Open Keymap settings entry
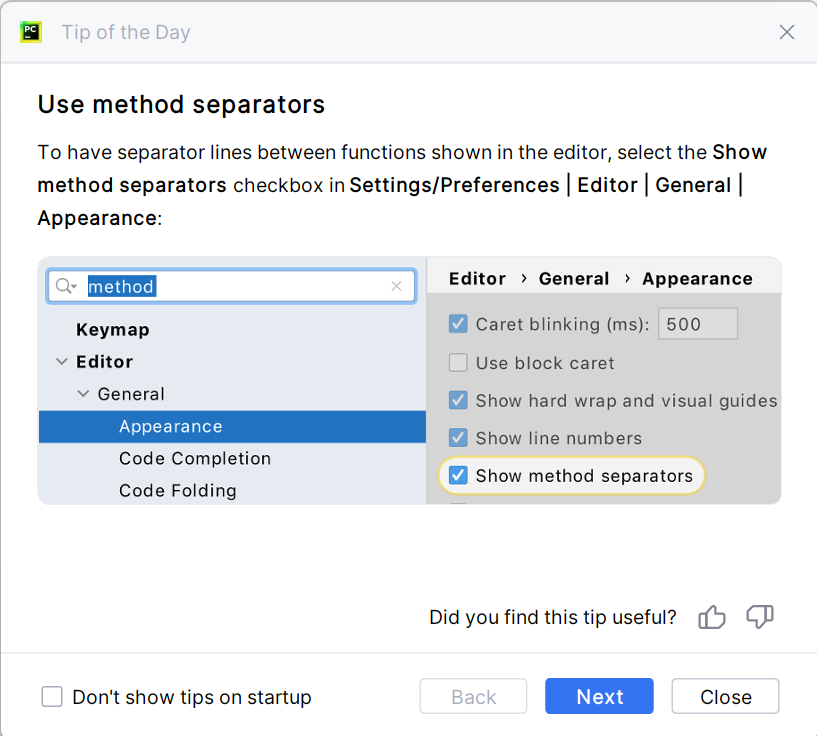The height and width of the screenshot is (736, 817). pyautogui.click(x=112, y=330)
